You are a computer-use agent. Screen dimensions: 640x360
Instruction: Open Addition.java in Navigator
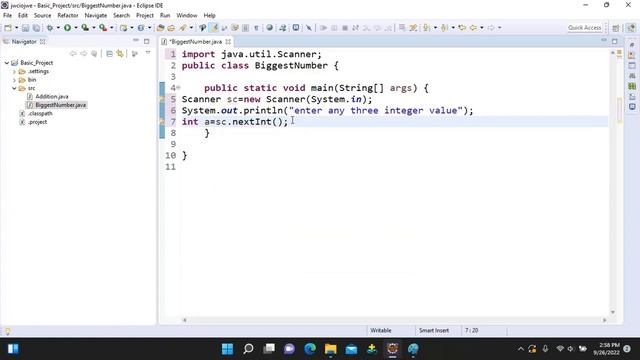coord(51,97)
